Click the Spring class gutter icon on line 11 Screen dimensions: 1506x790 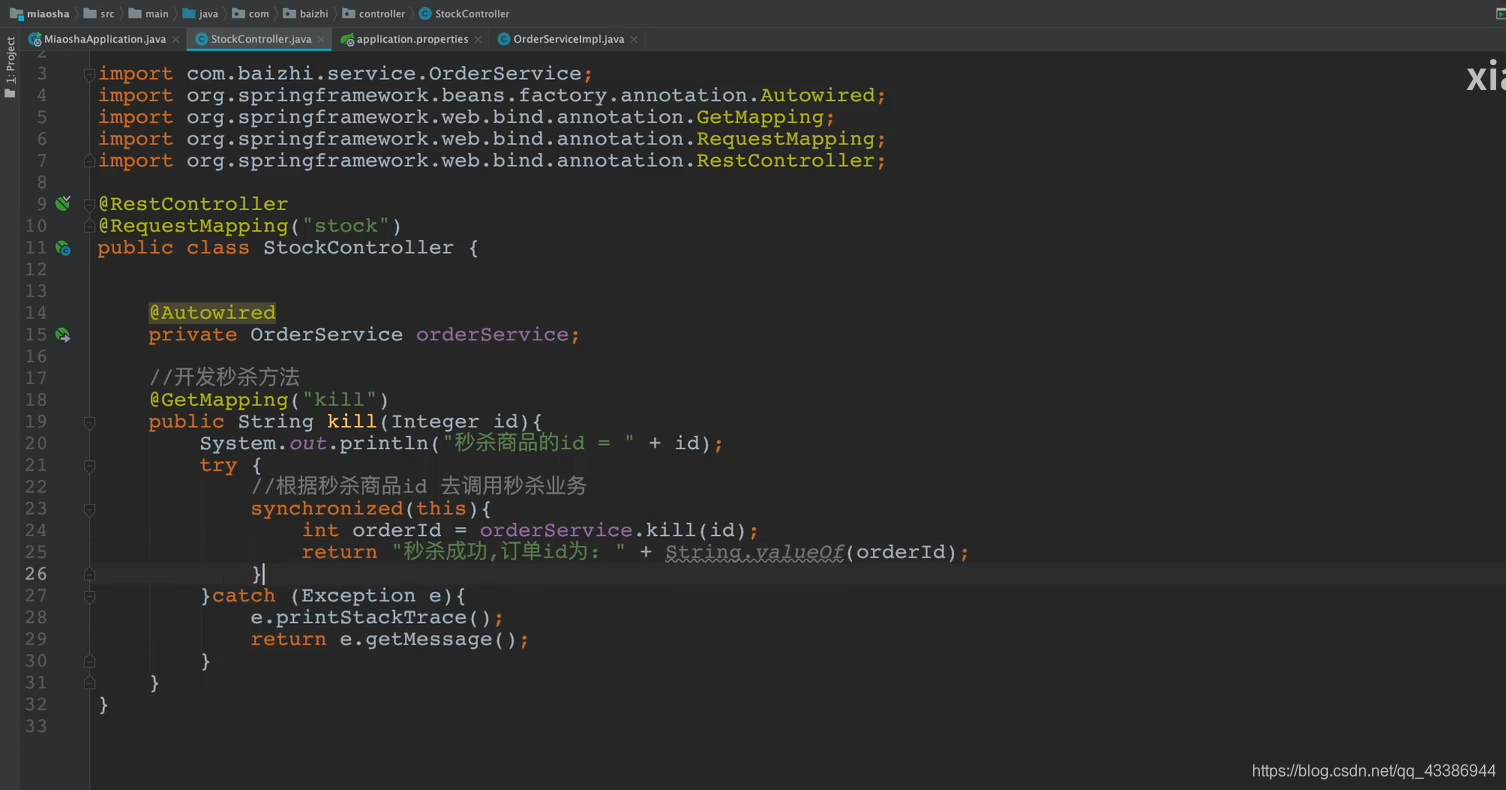[63, 248]
